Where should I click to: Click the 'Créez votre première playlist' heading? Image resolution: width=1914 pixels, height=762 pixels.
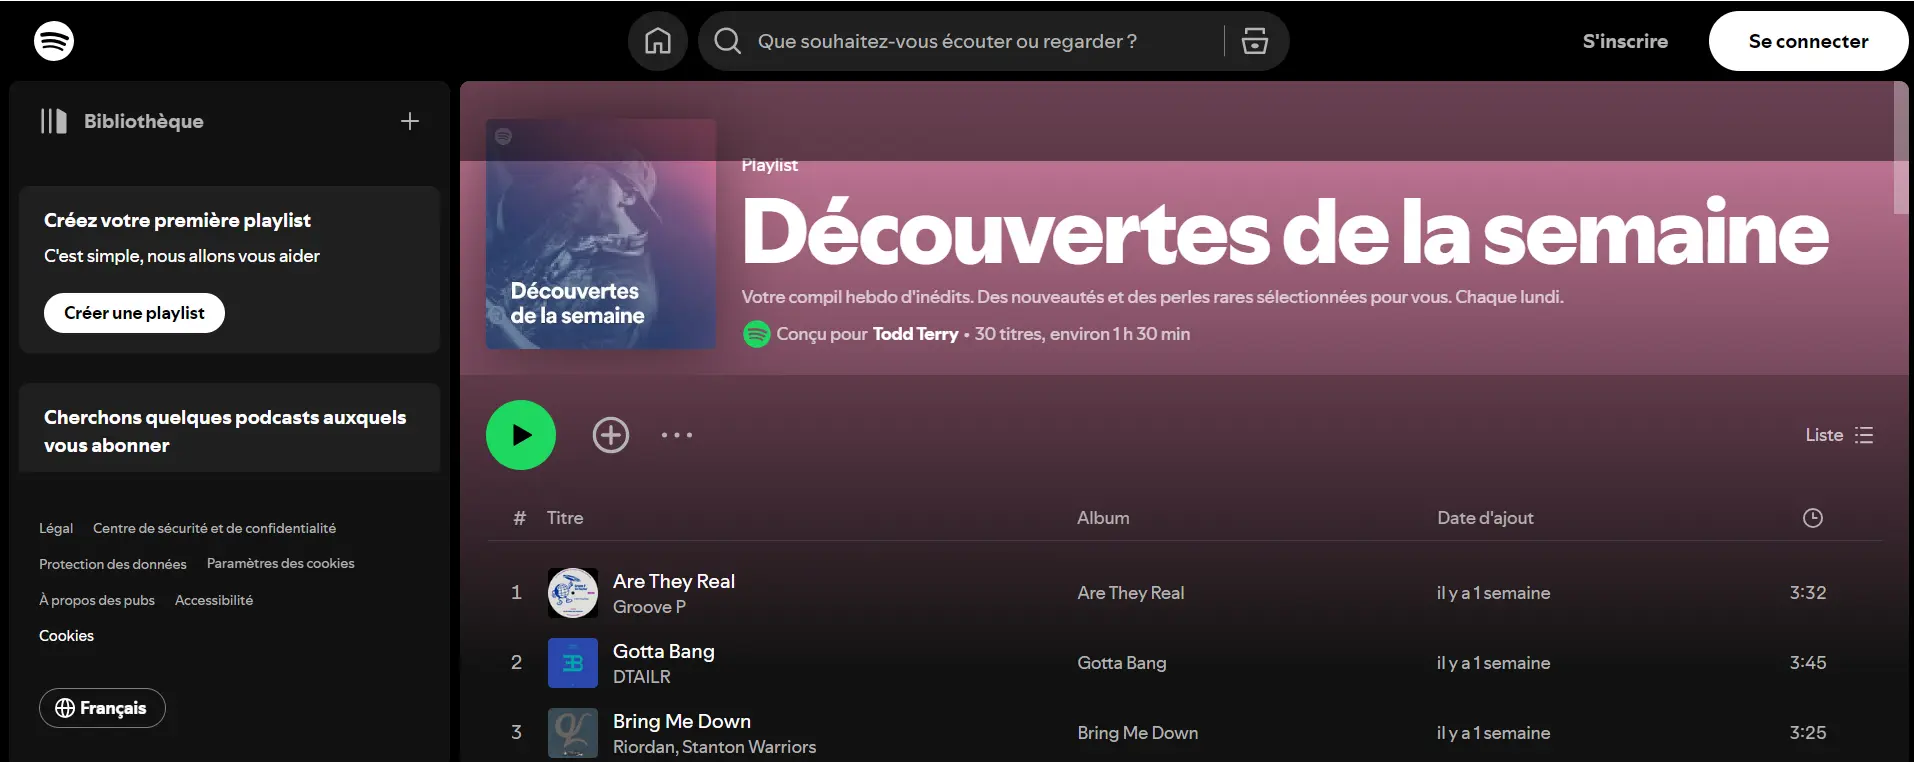pyautogui.click(x=177, y=220)
